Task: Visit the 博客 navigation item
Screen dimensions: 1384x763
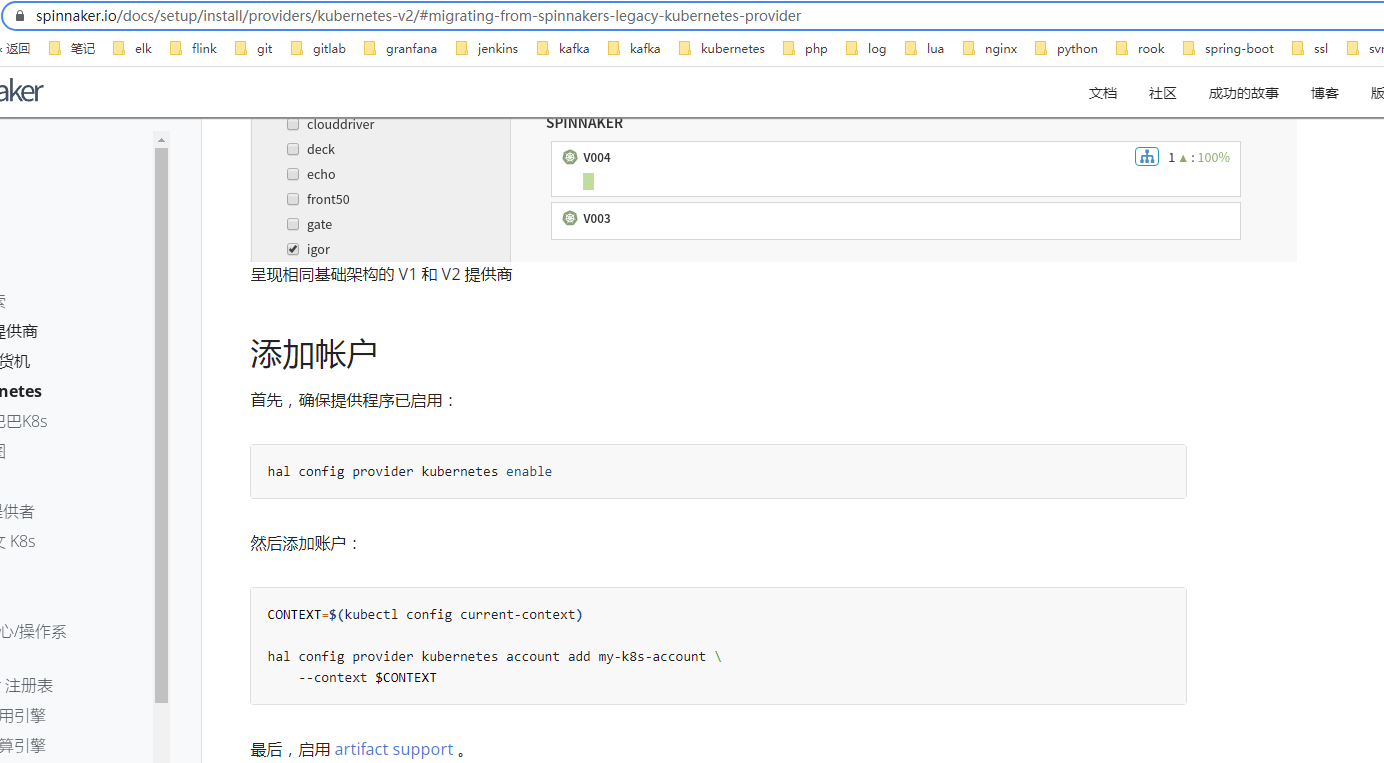Action: (x=1325, y=93)
